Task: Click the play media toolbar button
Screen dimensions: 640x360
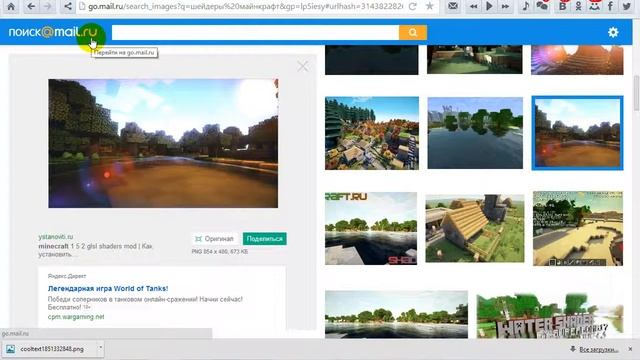Action: (489, 7)
